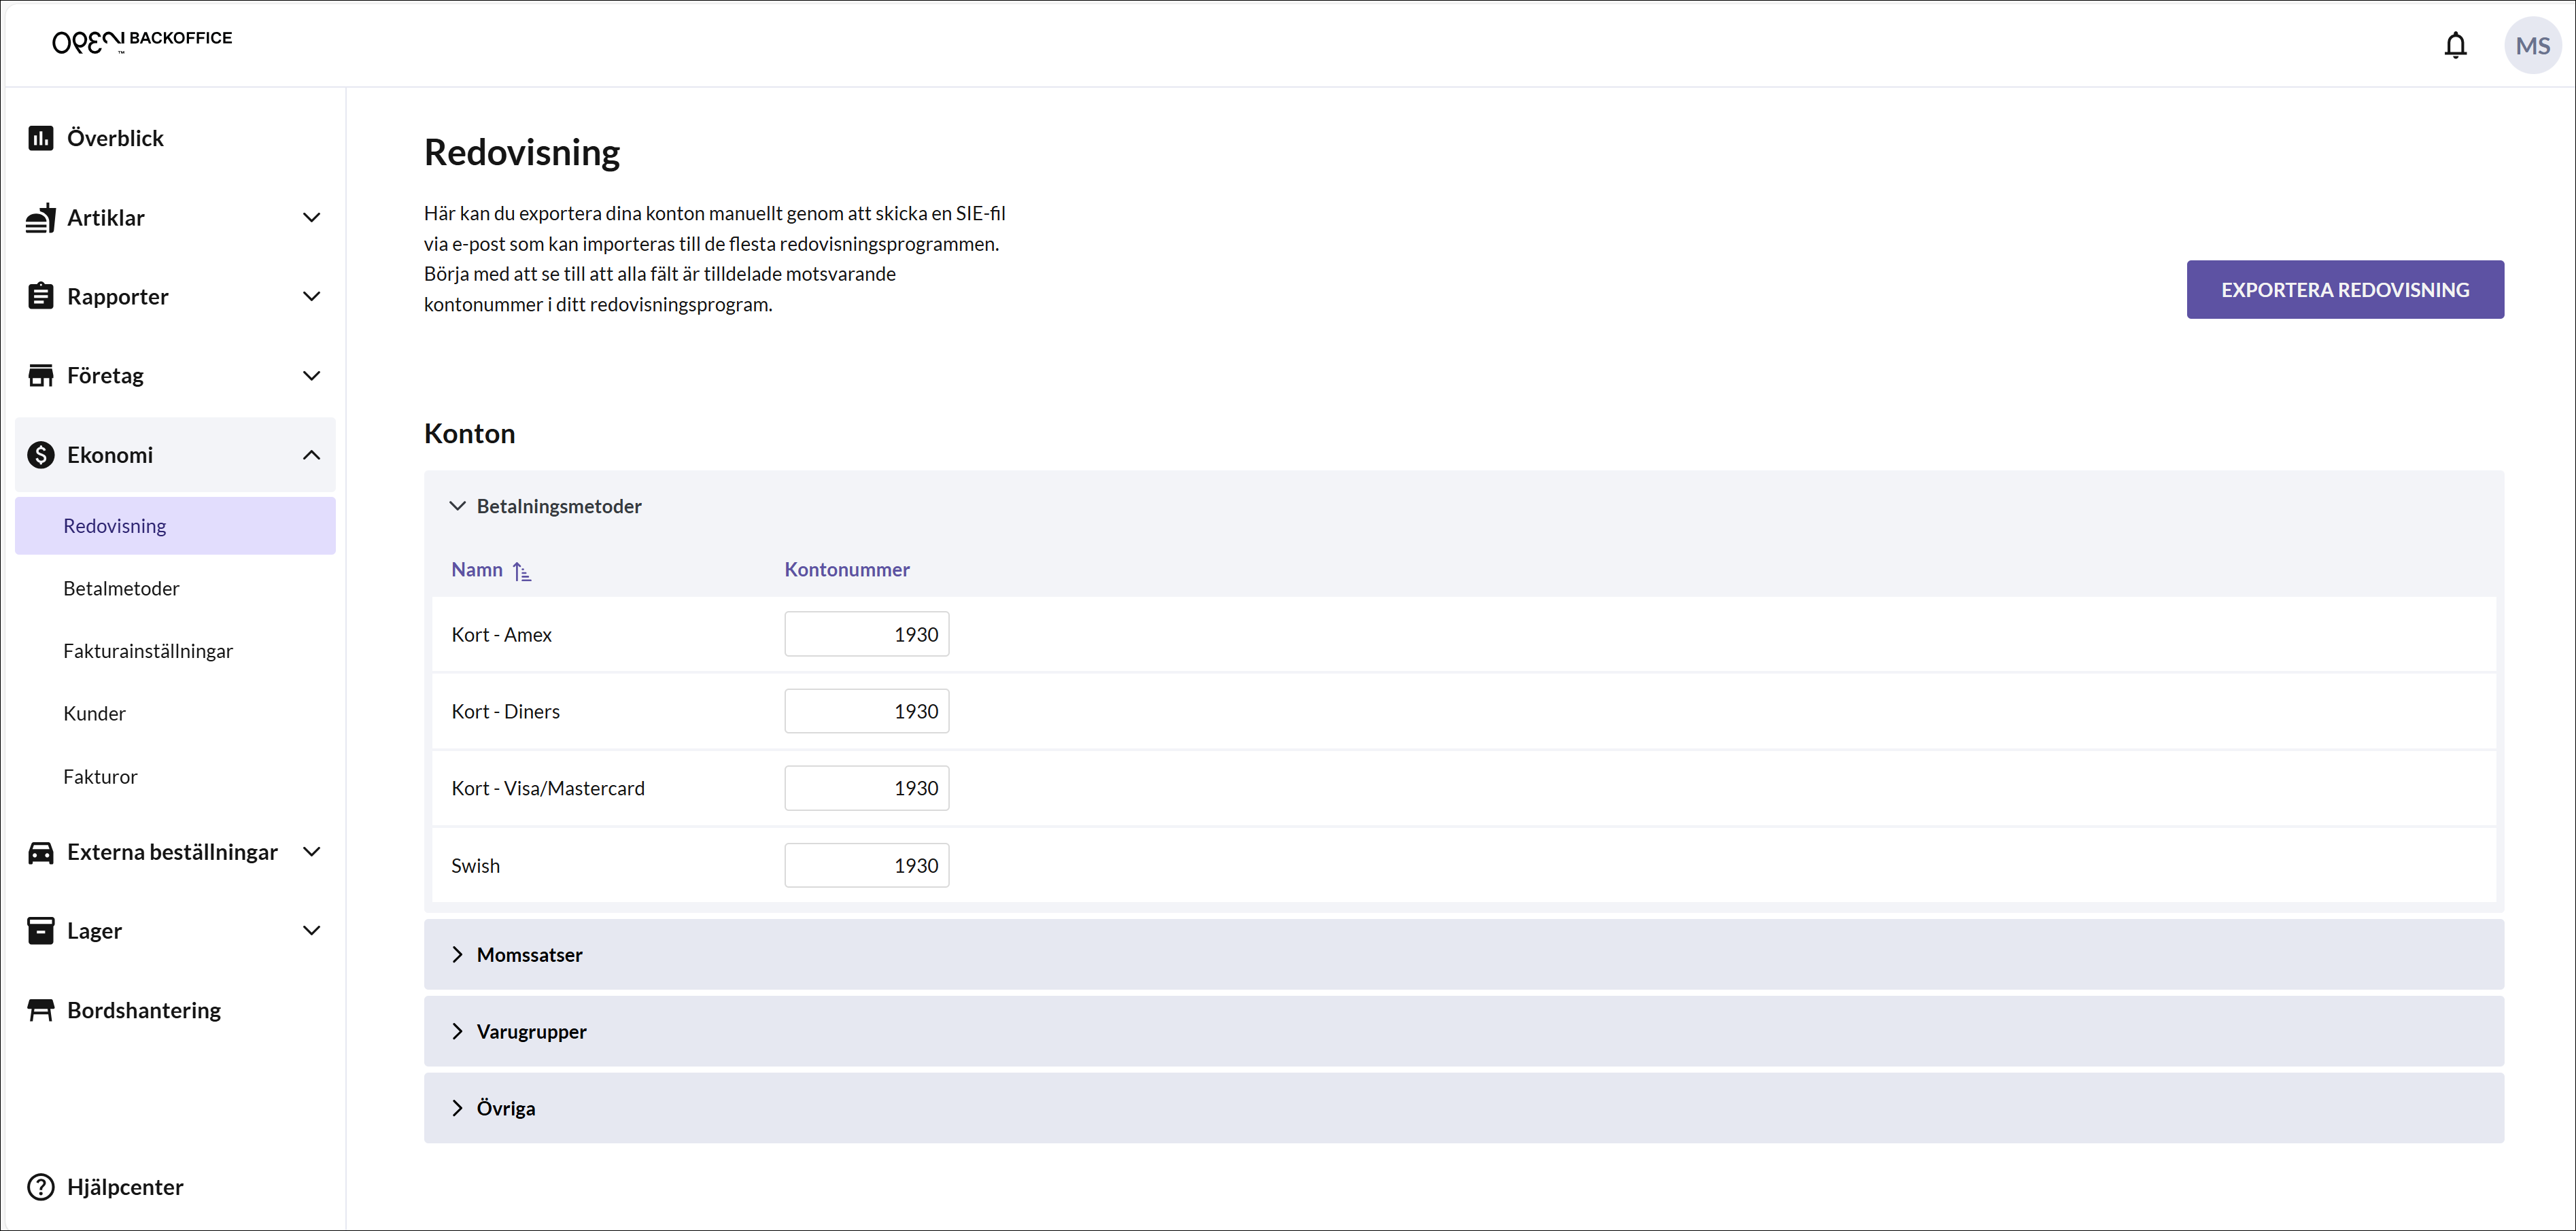2576x1231 pixels.
Task: Open Hjälpcenter link
Action: click(x=125, y=1187)
